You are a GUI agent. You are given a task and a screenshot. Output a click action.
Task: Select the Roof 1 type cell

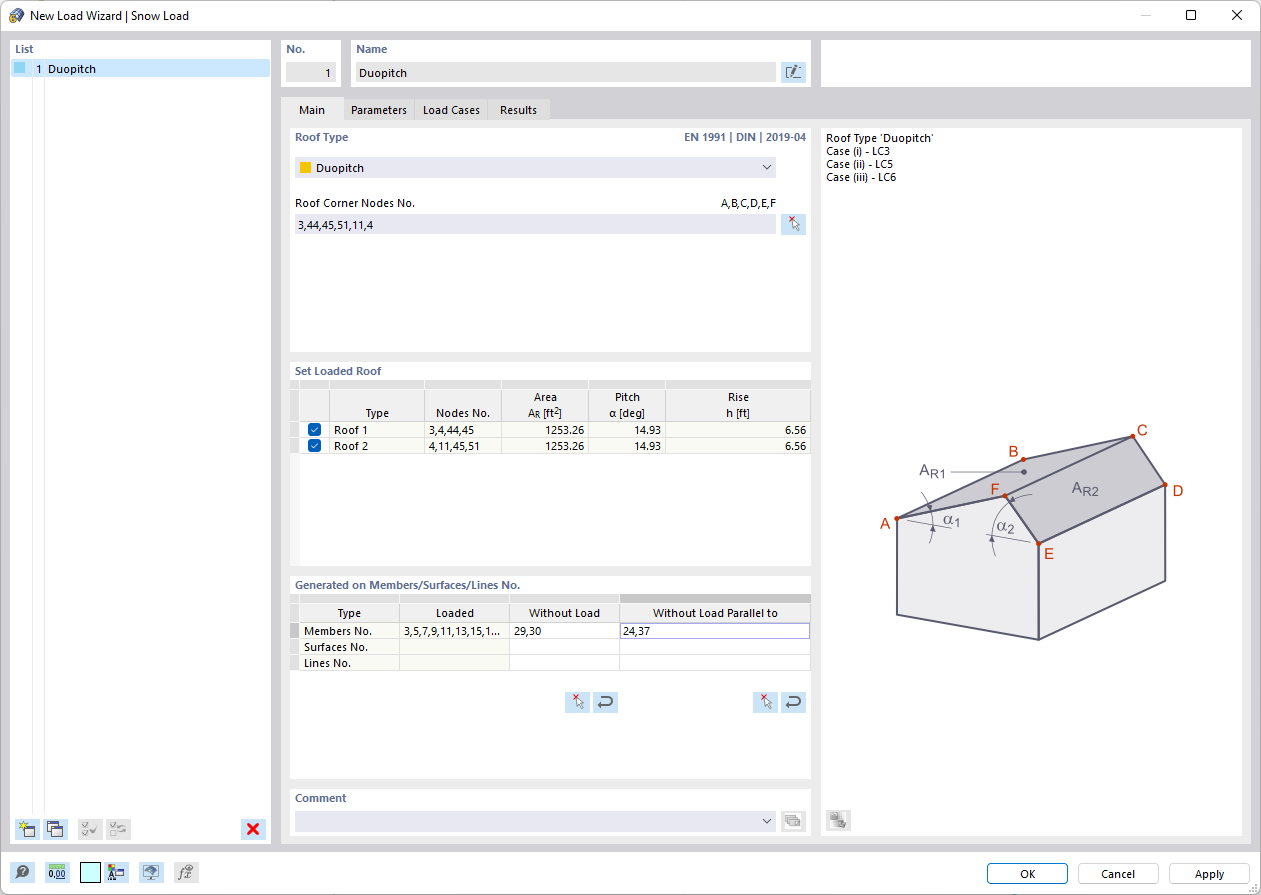(x=377, y=430)
